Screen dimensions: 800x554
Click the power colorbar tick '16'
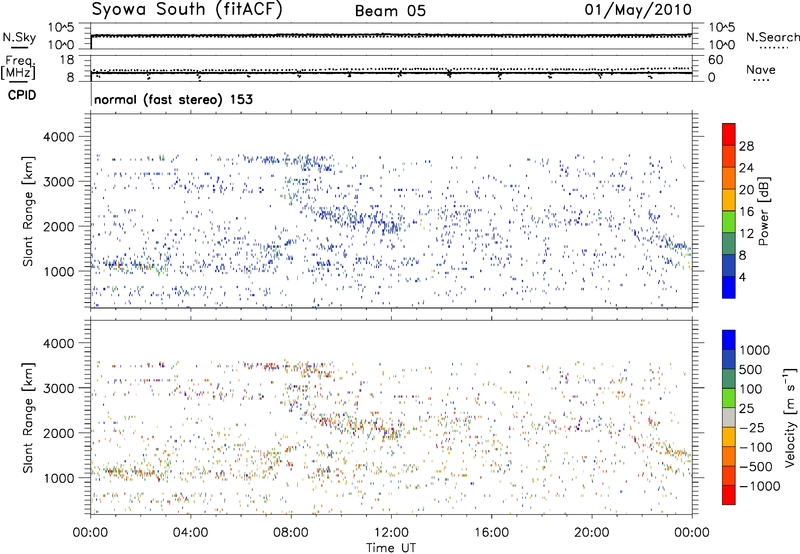746,212
